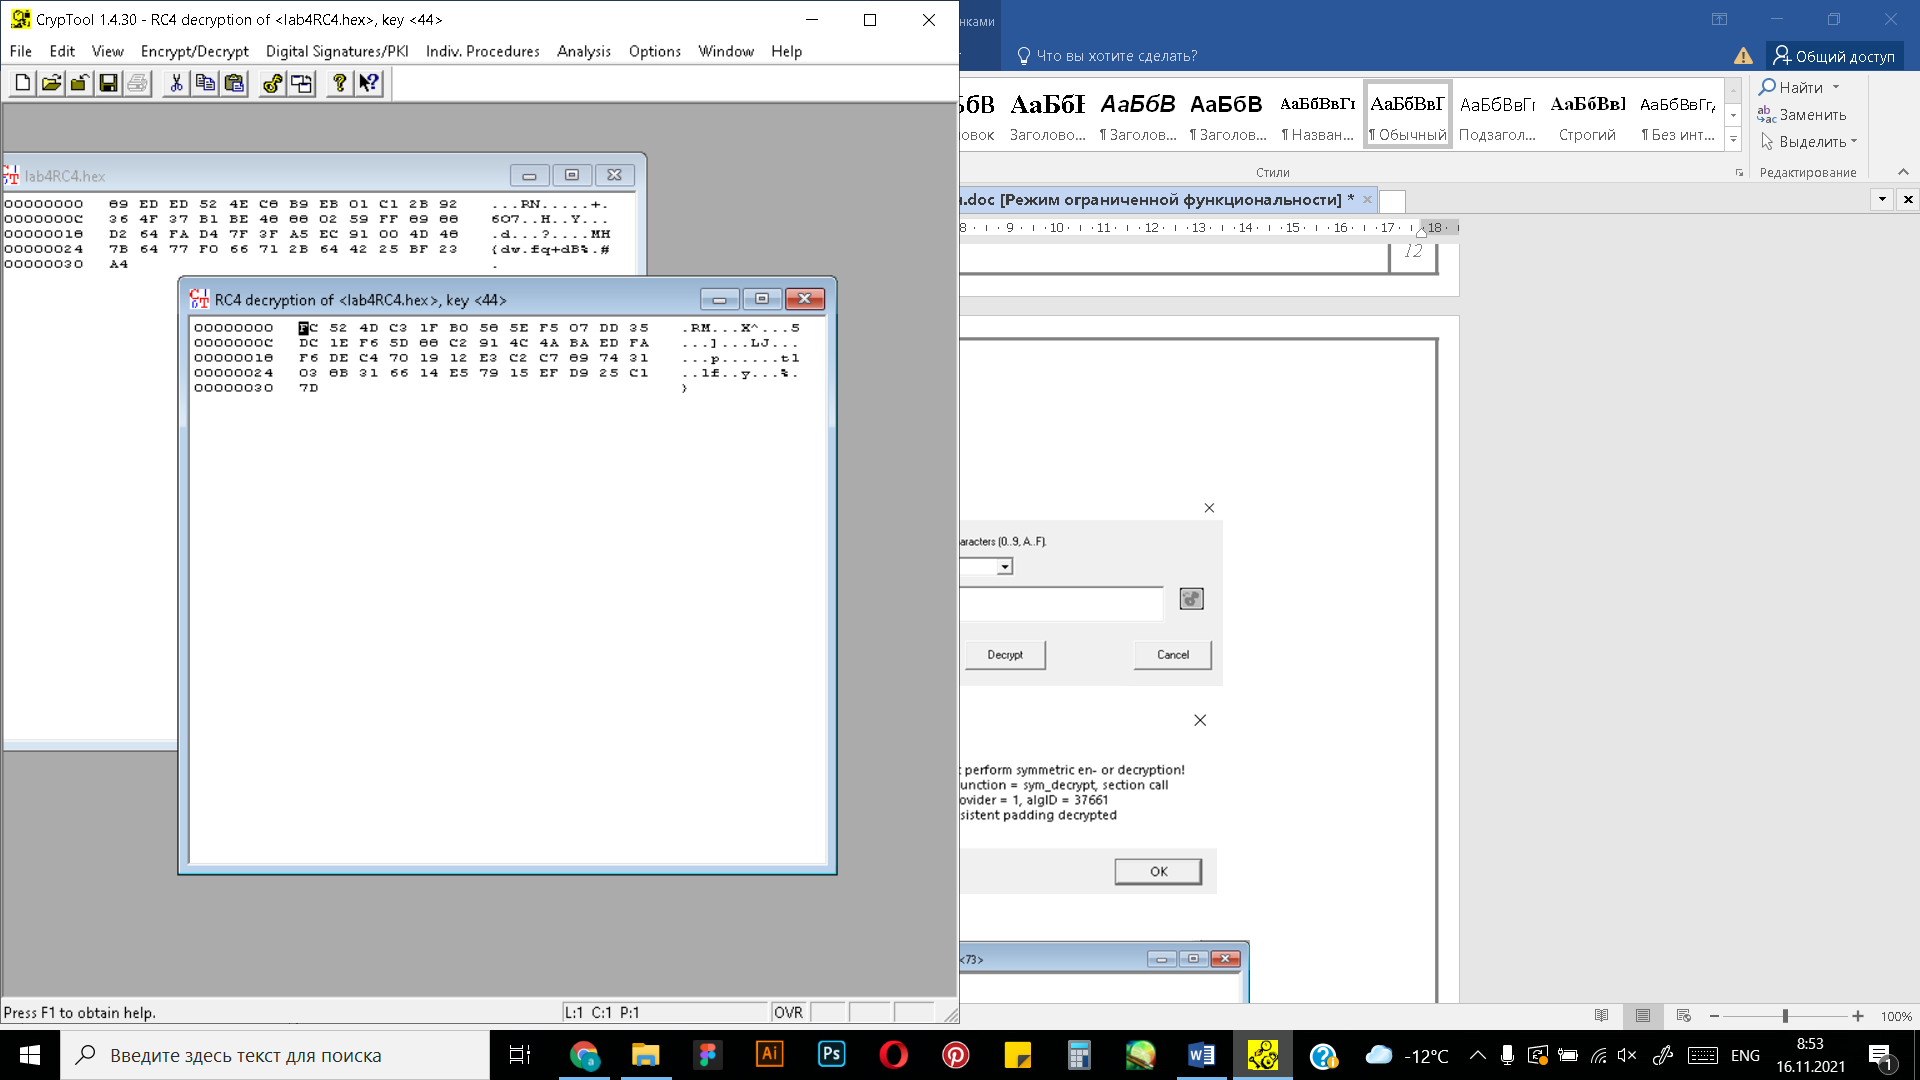Open the Выделить dropdown in Word

(x=1808, y=142)
